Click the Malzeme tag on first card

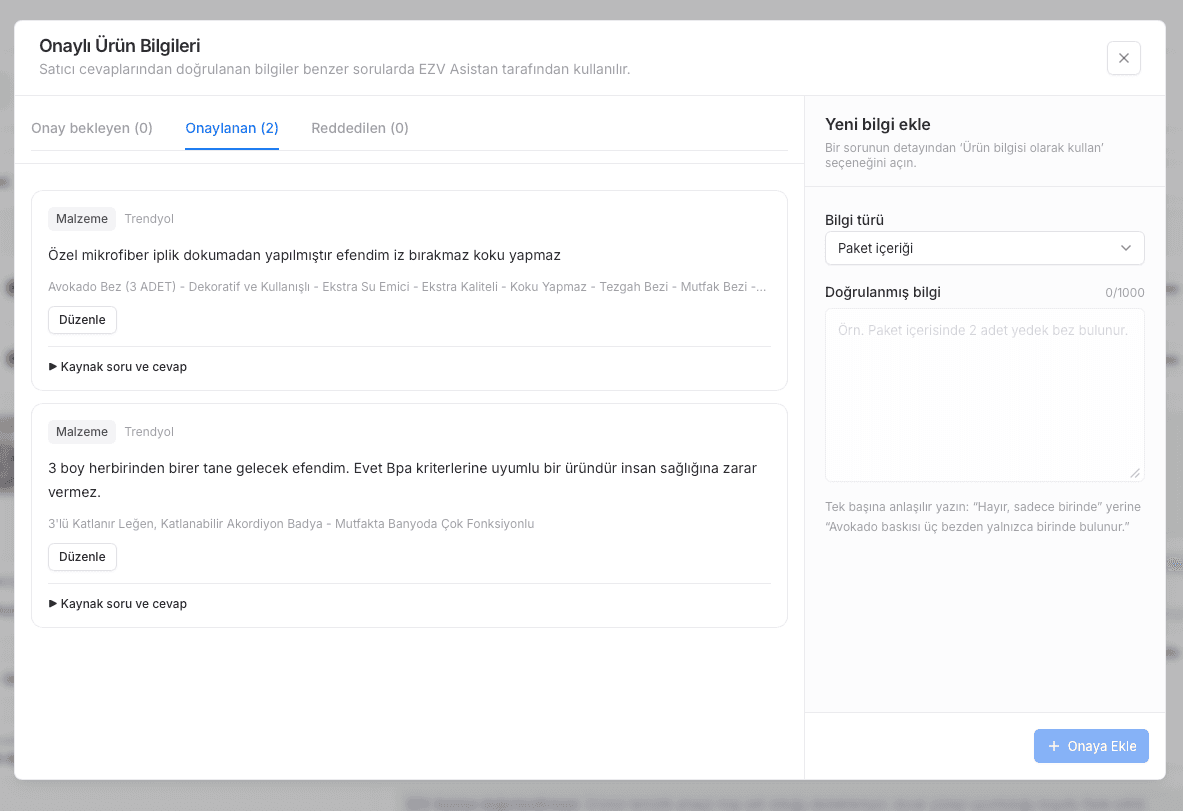[81, 219]
